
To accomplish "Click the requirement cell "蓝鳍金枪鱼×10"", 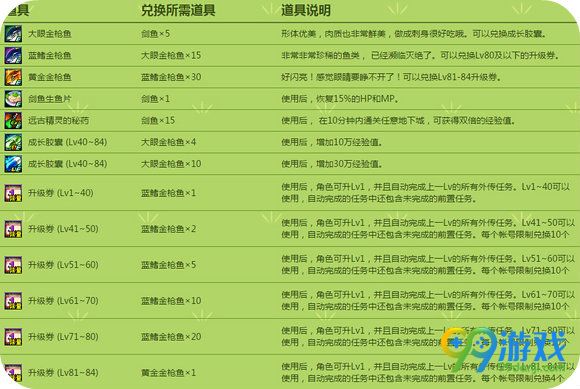I will 171,301.
